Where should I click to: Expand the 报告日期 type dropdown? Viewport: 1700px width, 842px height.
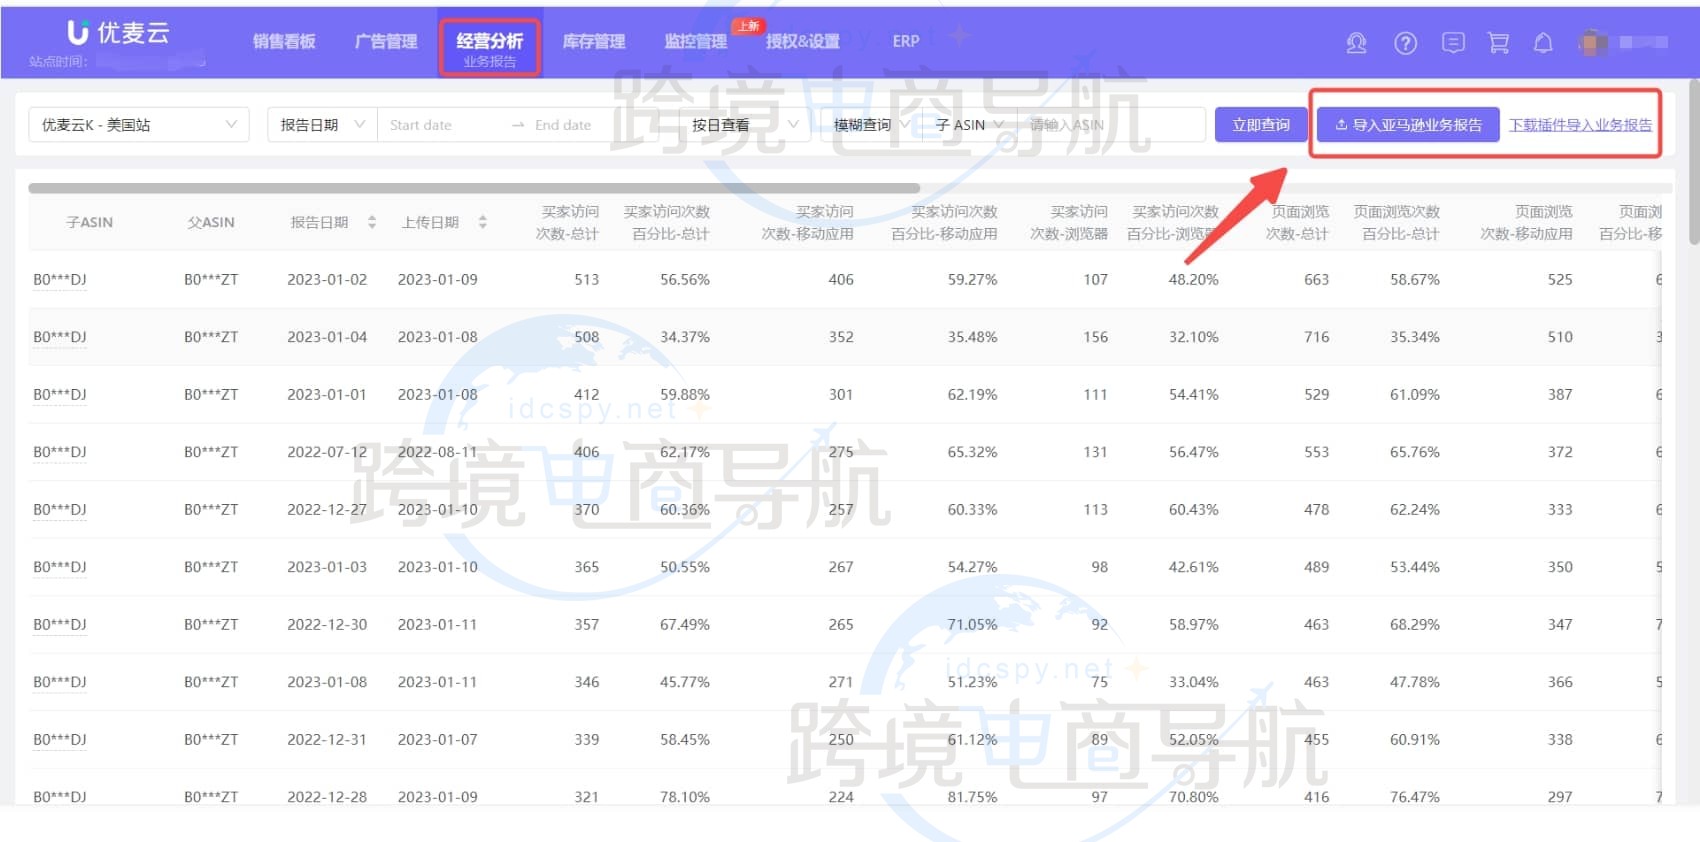coord(322,125)
